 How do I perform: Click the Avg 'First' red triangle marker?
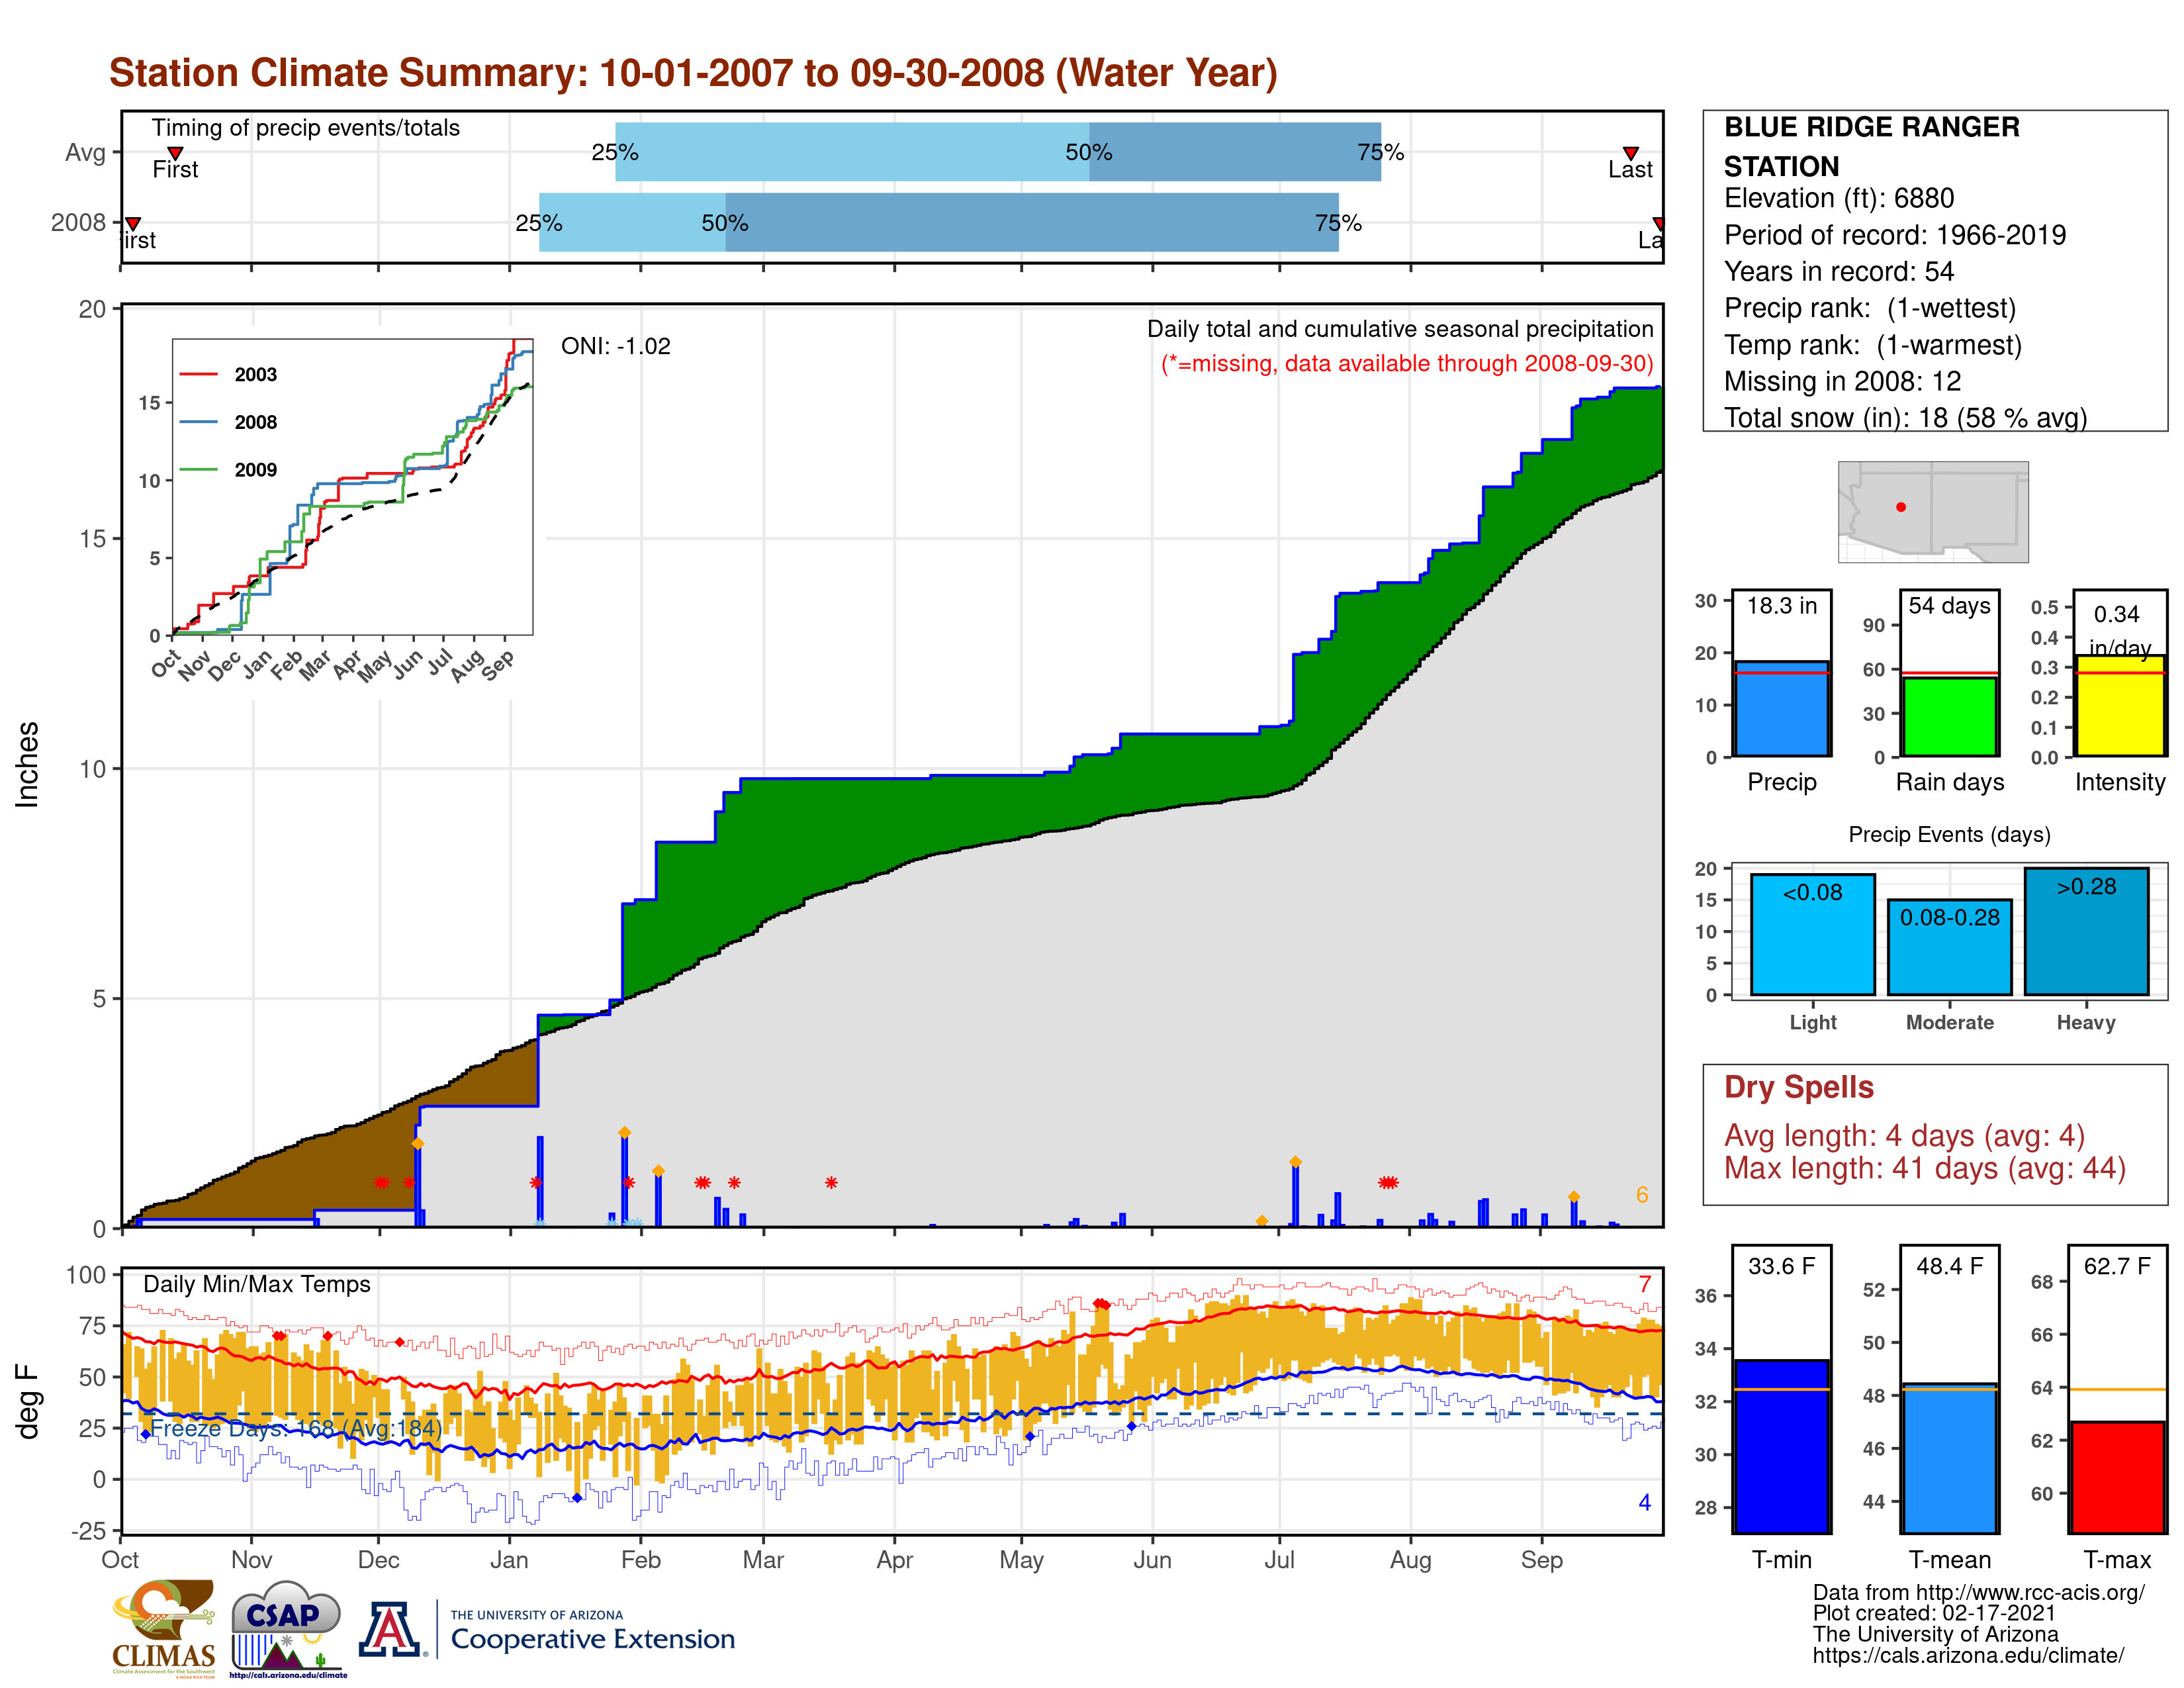175,153
